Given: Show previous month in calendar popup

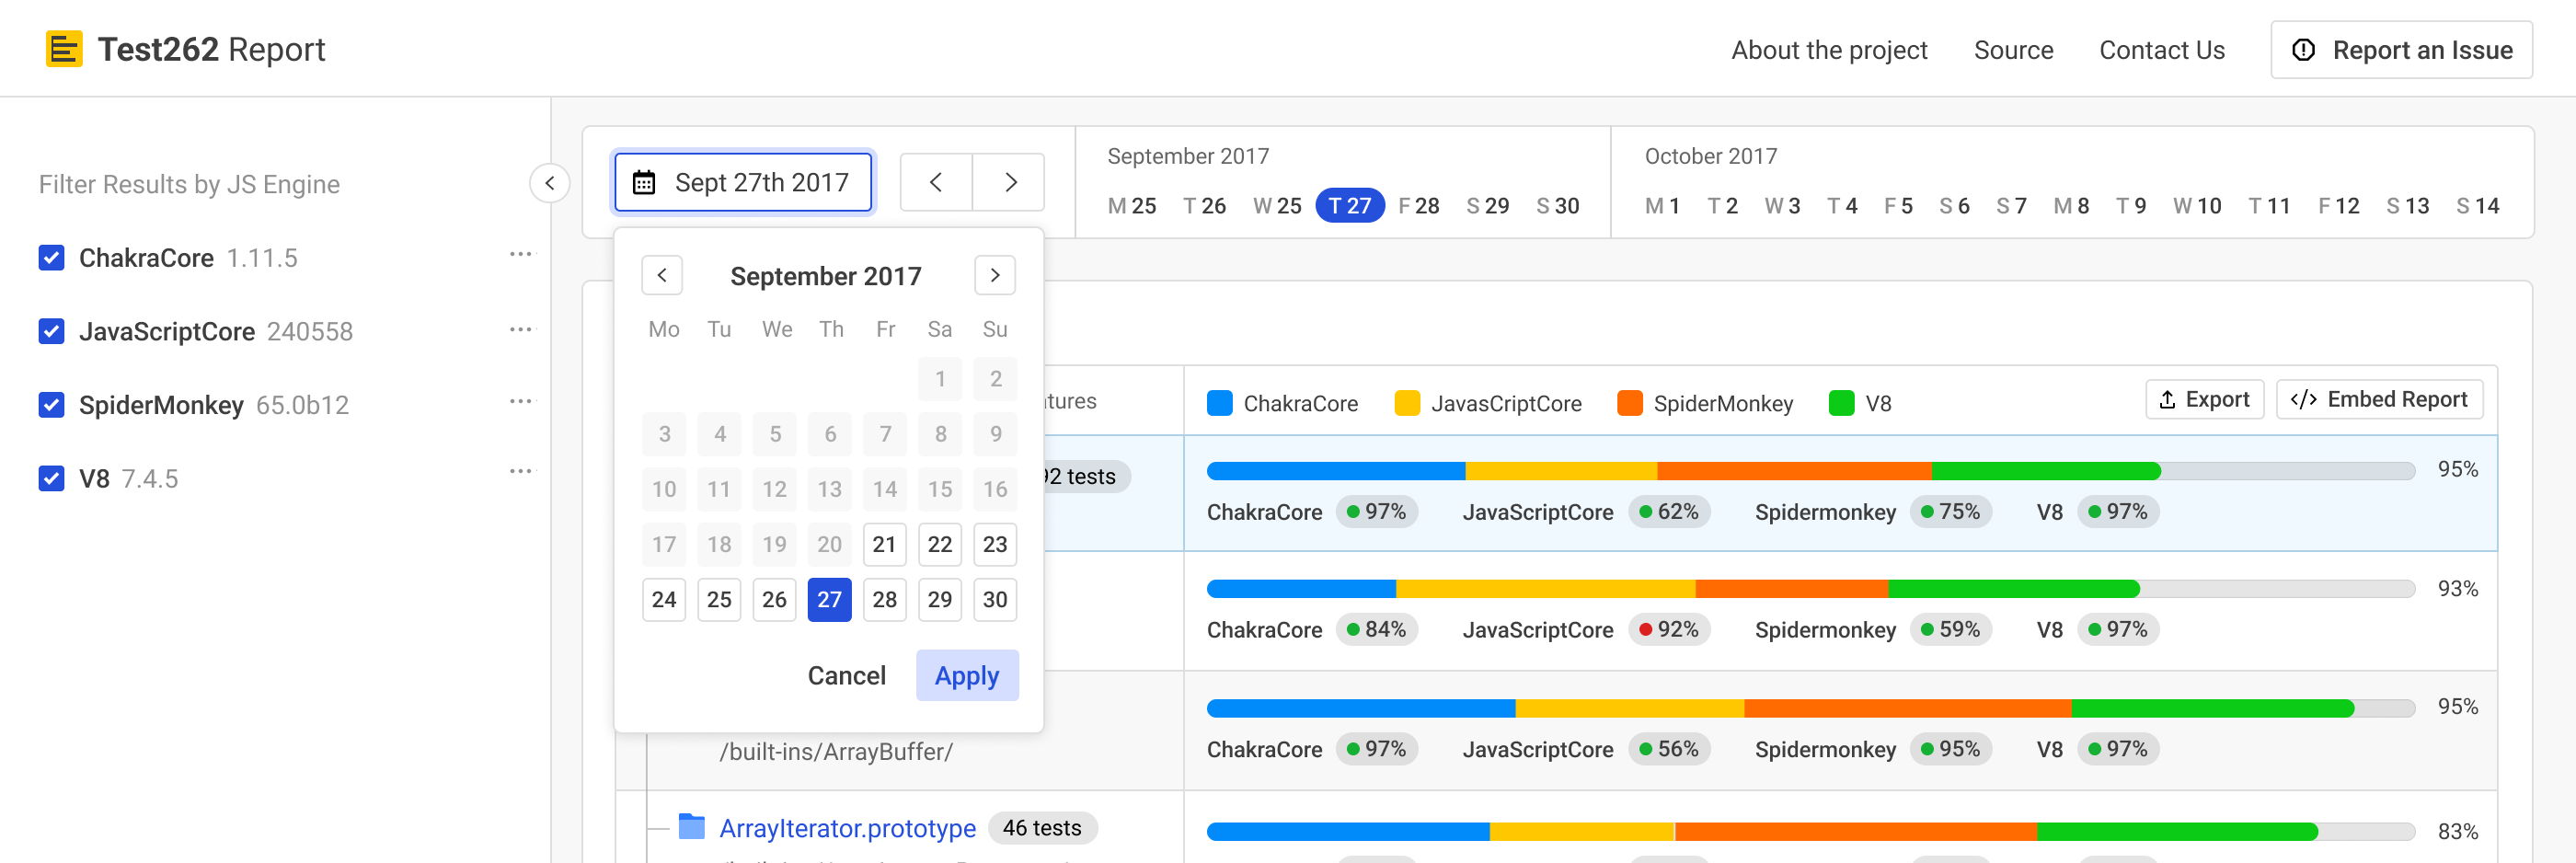Looking at the screenshot, I should [661, 275].
